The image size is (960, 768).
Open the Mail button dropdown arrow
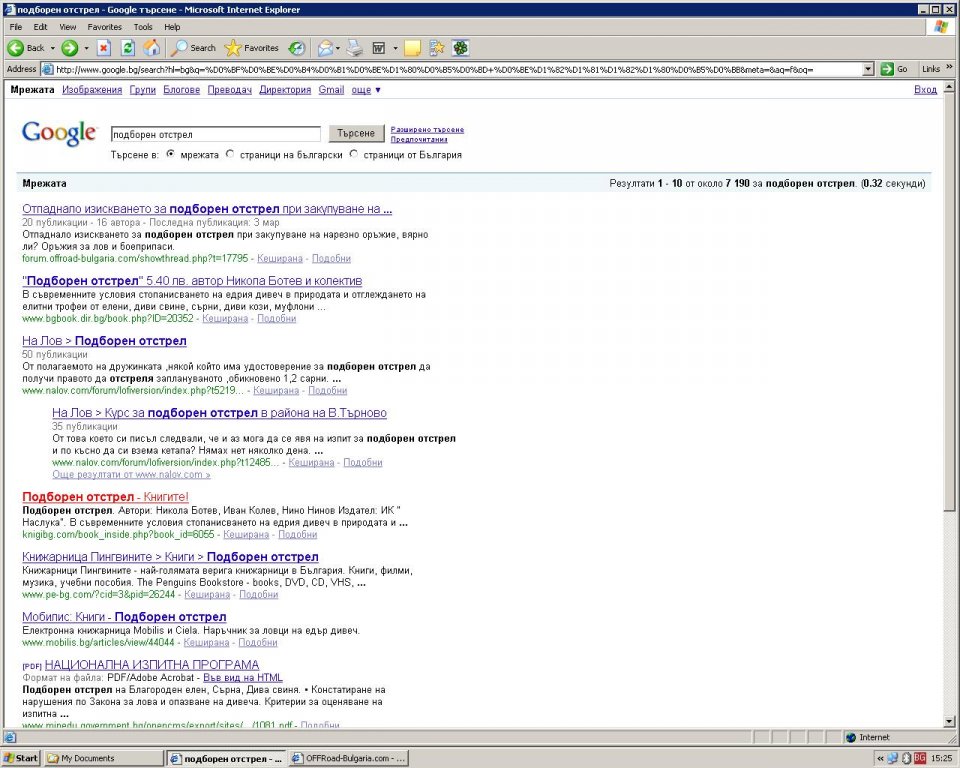coord(338,48)
